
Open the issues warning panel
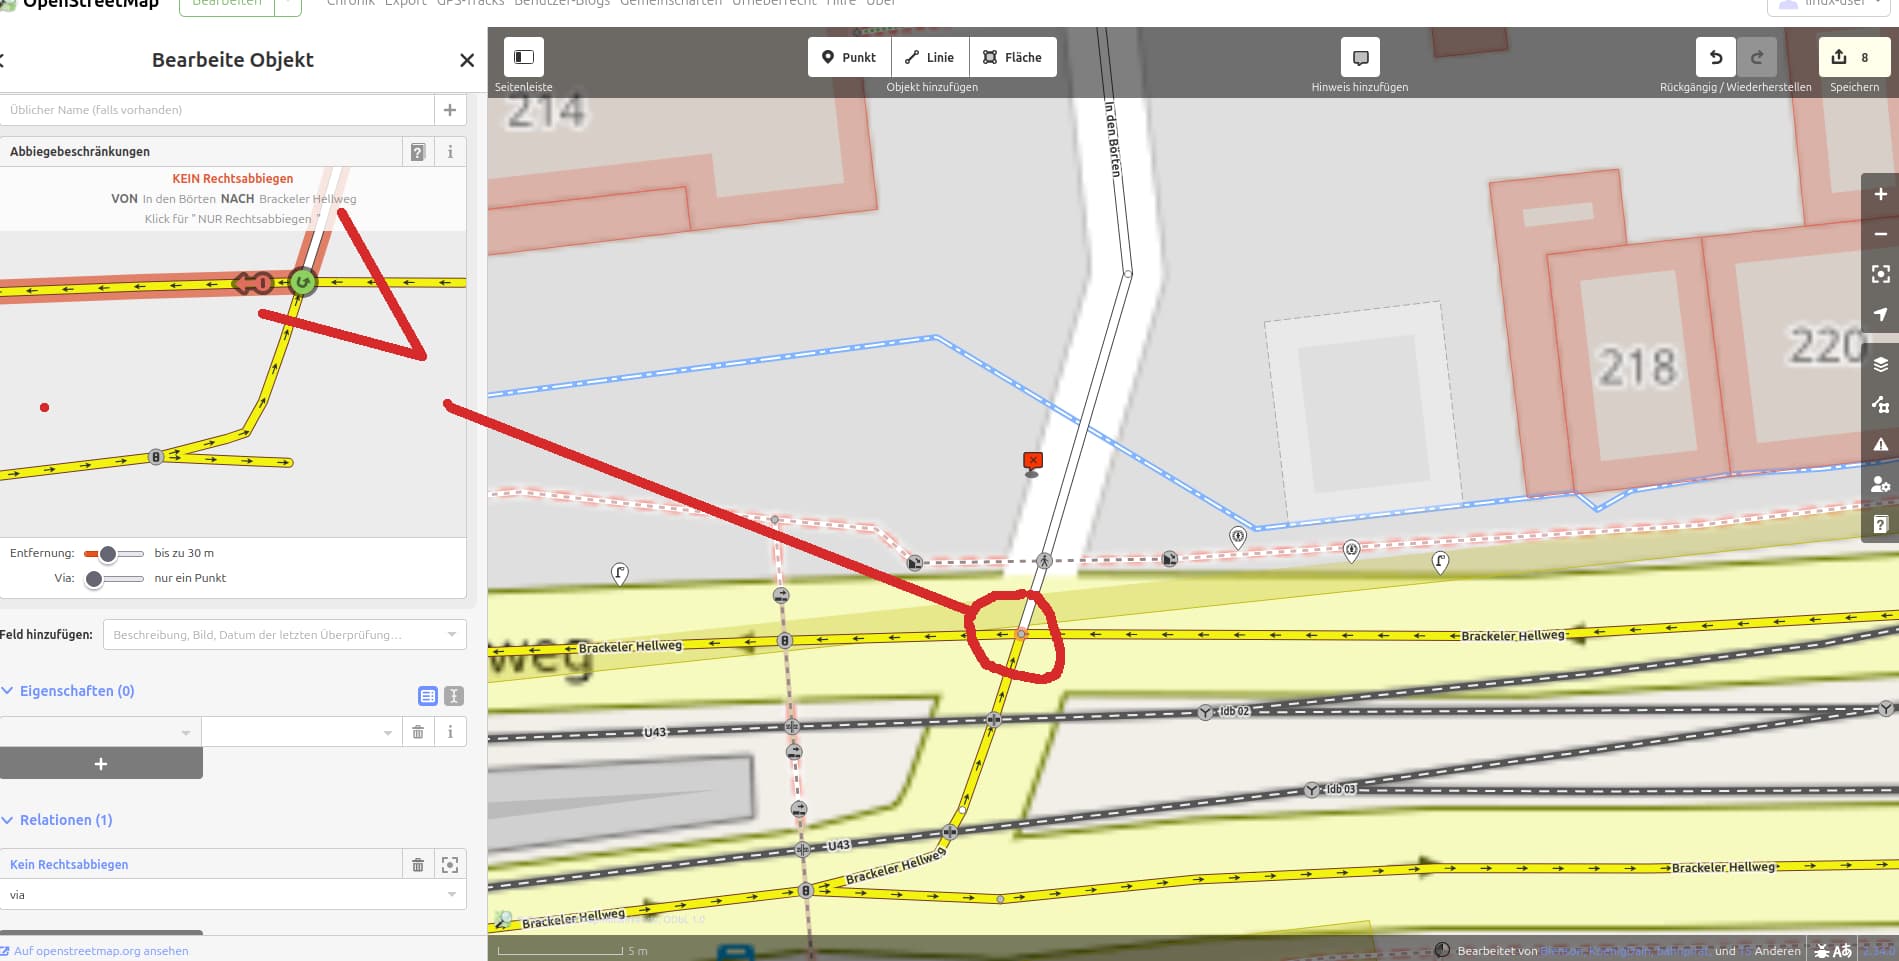pos(1880,444)
